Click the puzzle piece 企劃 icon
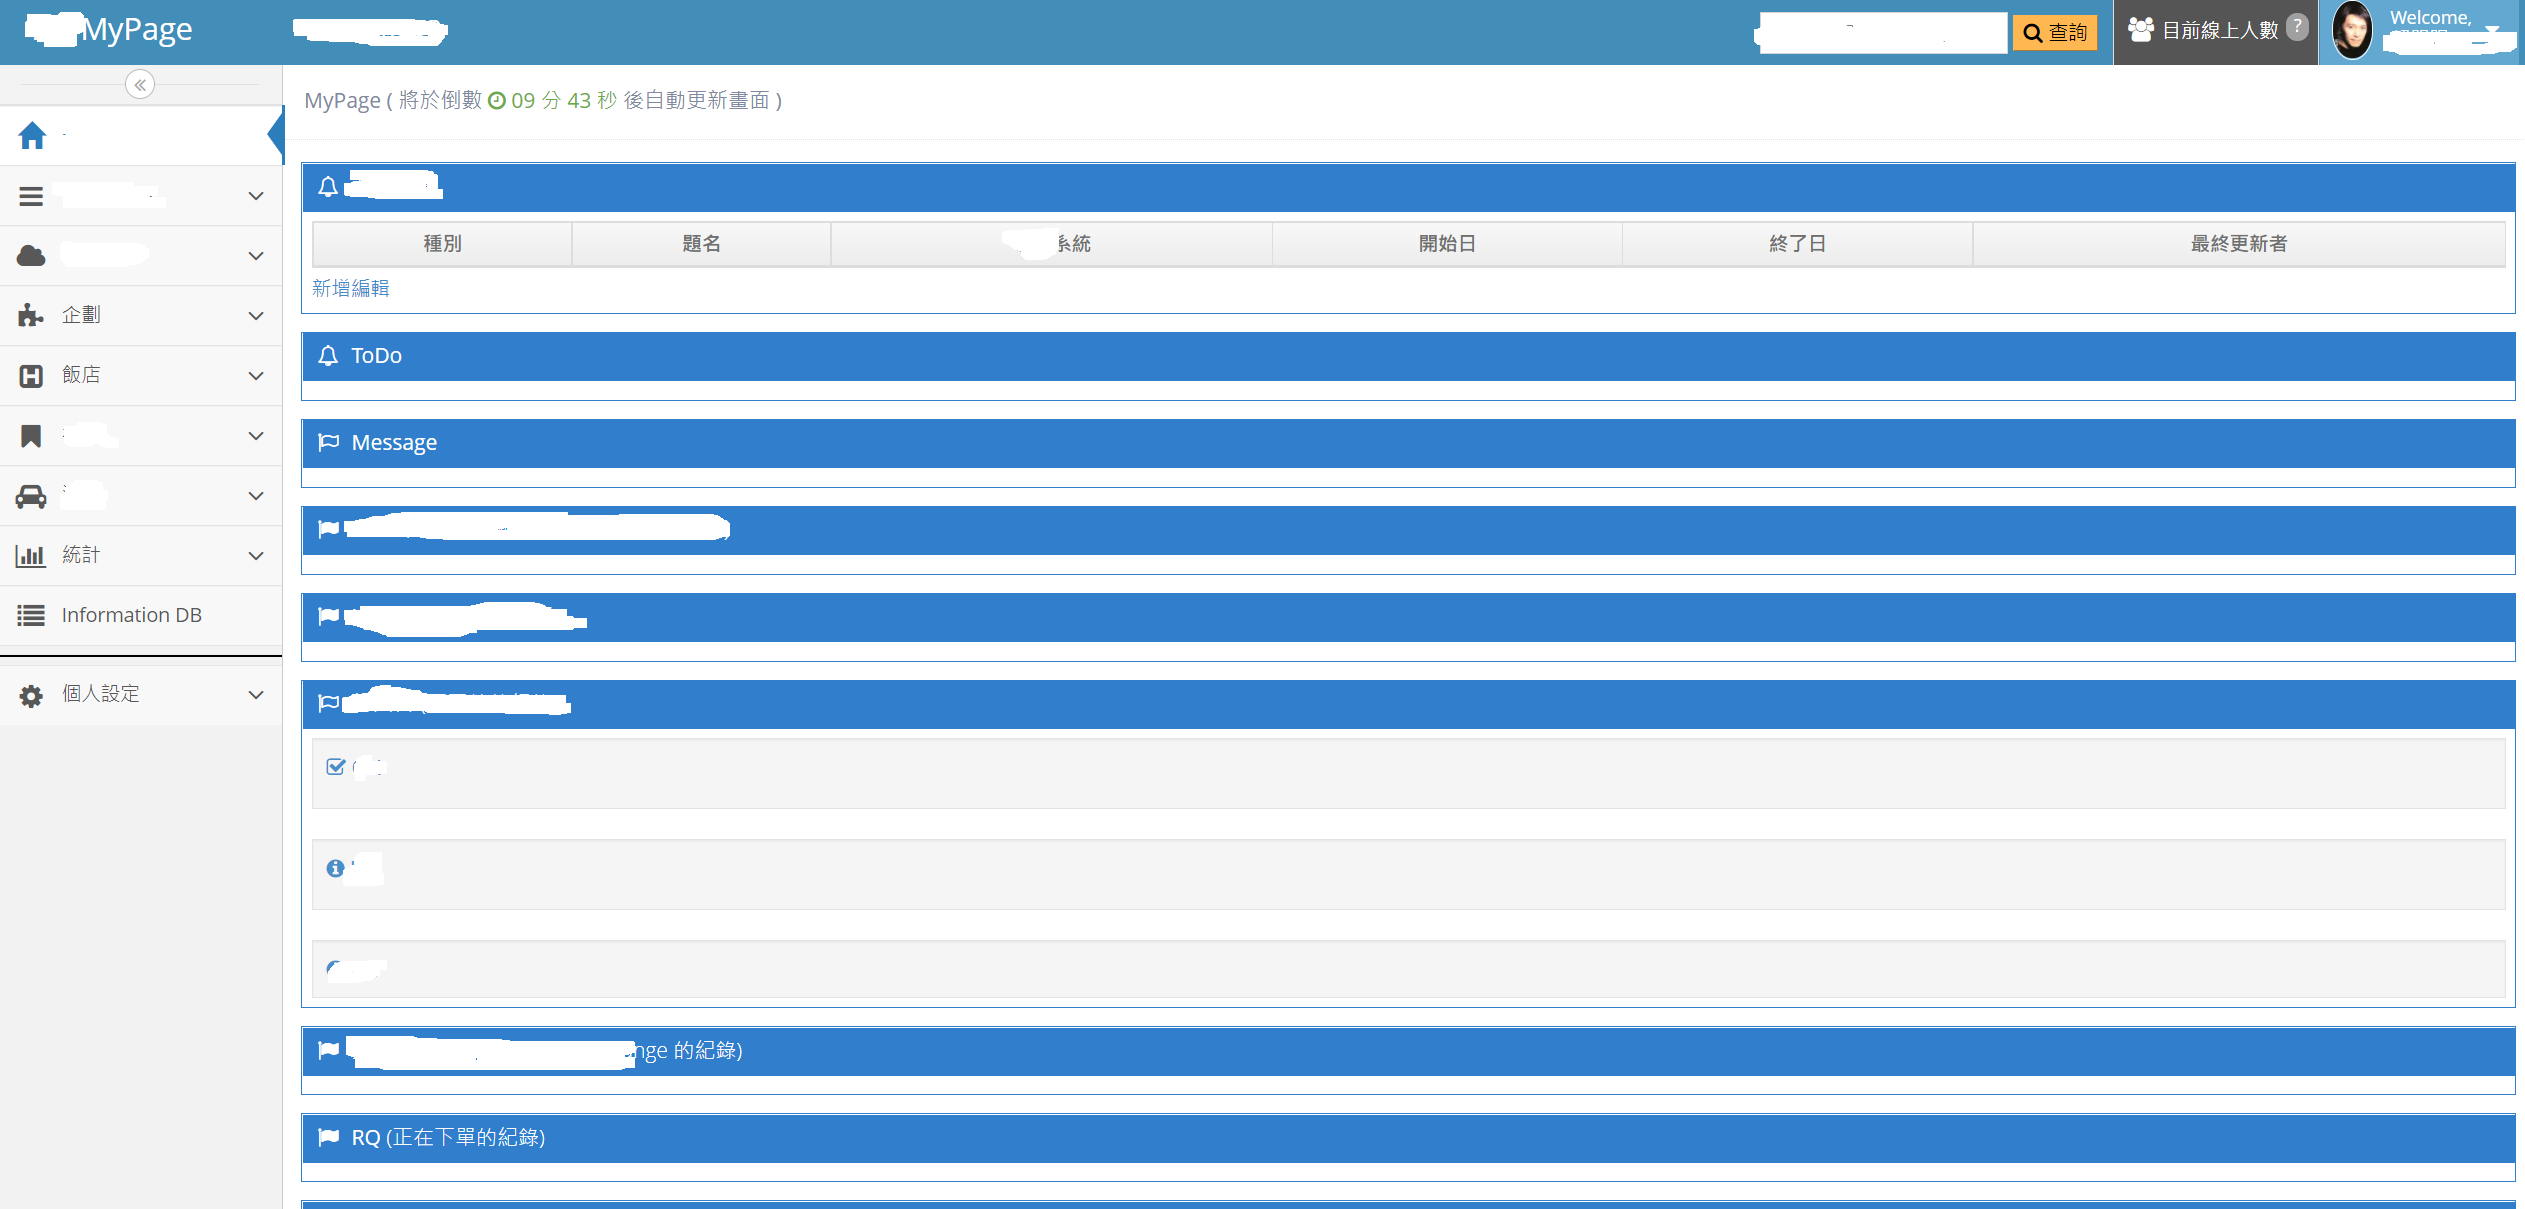This screenshot has width=2525, height=1209. click(31, 315)
